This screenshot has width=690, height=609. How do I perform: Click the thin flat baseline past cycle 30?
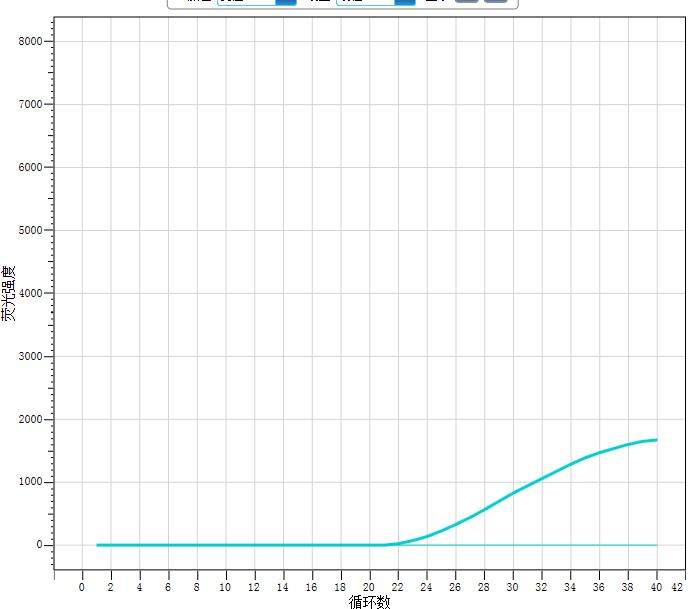(585, 545)
